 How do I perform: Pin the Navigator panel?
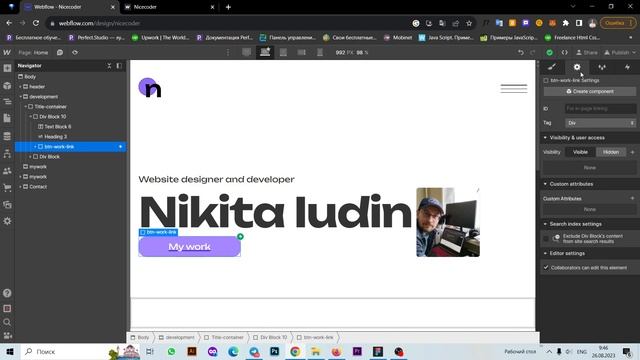(x=119, y=65)
